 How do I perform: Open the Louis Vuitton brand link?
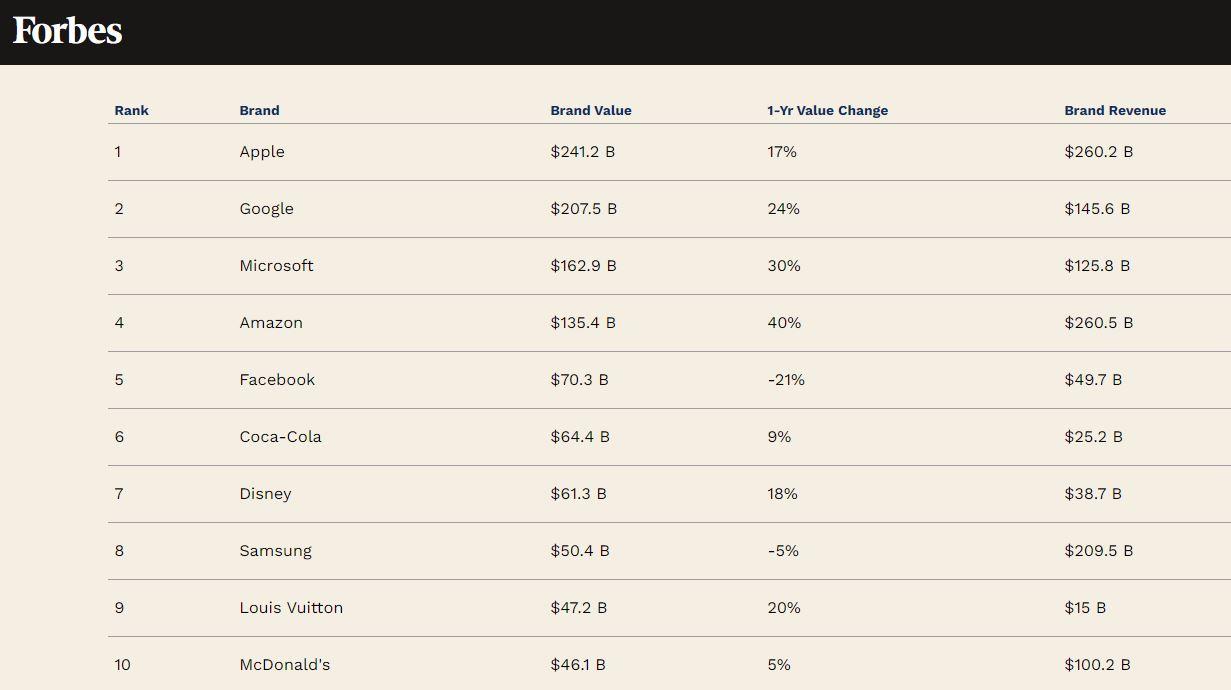click(291, 608)
